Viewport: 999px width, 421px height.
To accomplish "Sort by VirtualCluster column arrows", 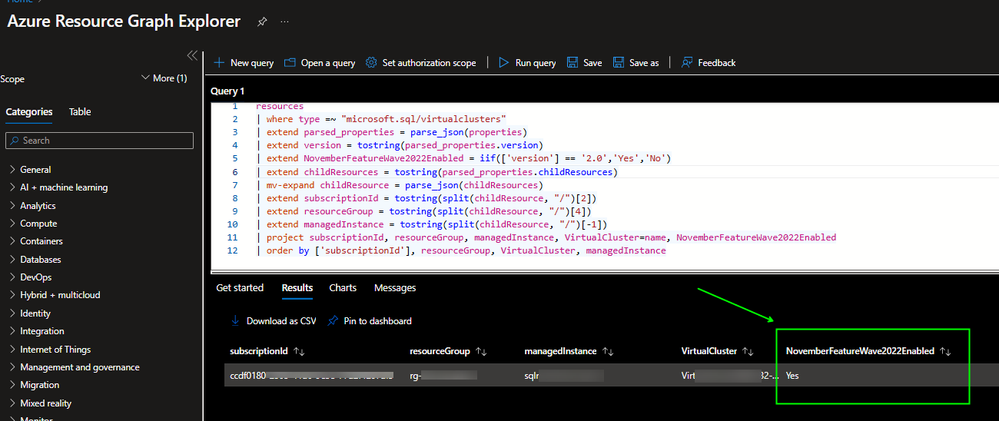I will pyautogui.click(x=748, y=352).
